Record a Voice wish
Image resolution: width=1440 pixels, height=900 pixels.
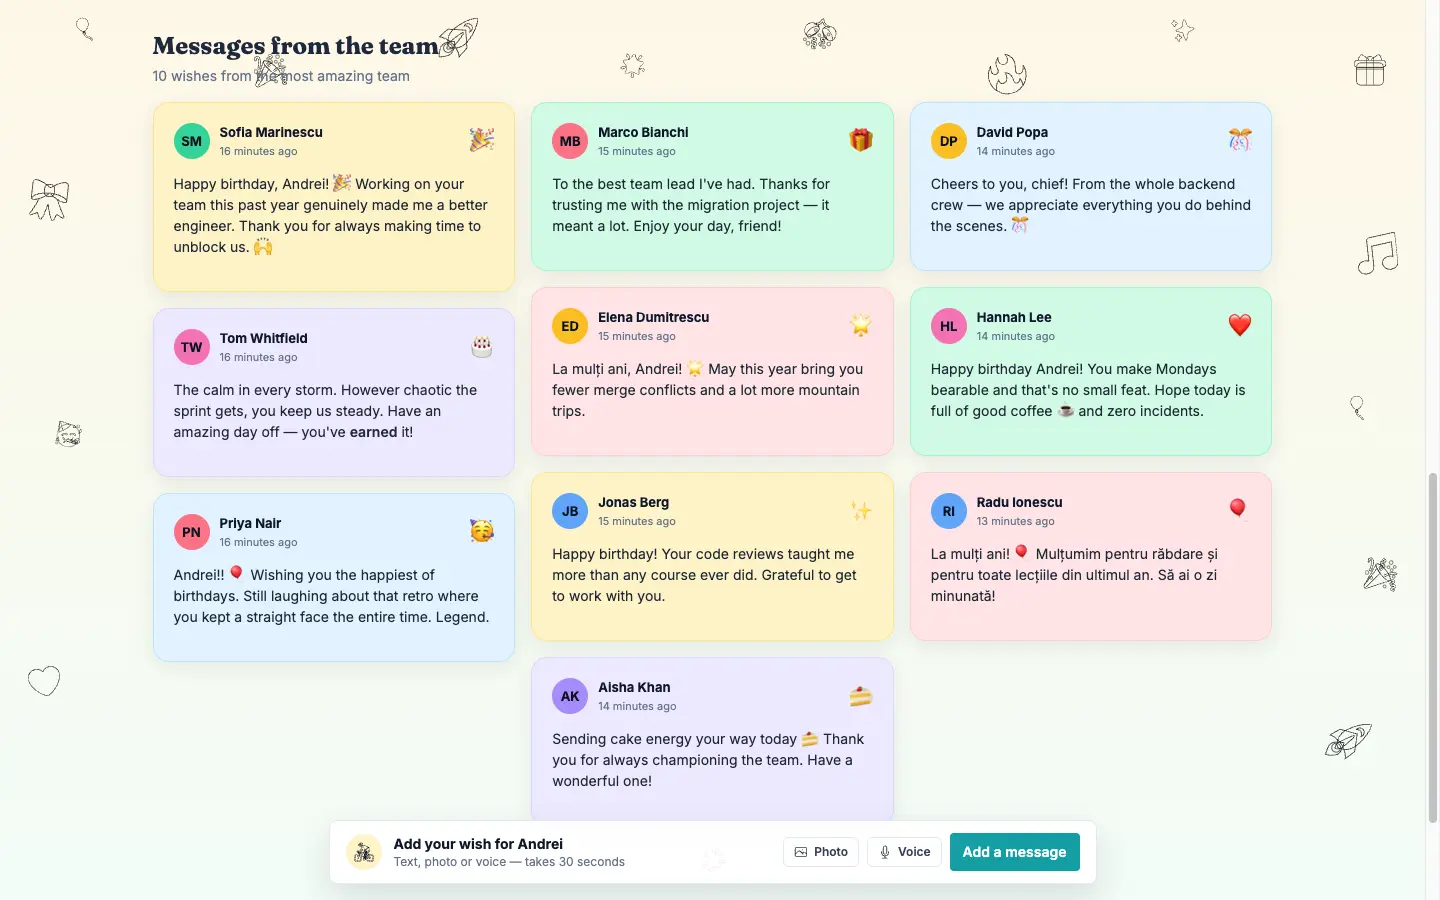coord(904,852)
